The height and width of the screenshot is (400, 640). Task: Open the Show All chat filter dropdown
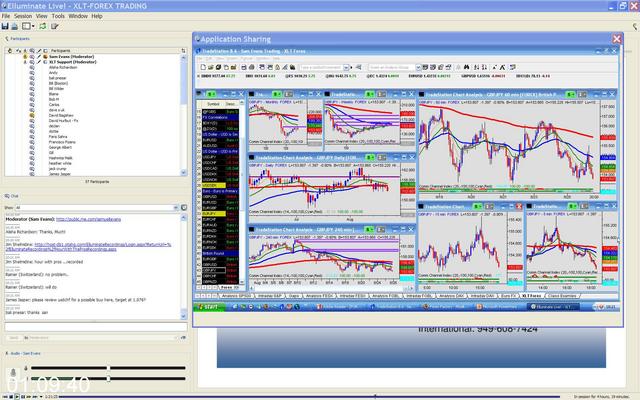point(176,208)
